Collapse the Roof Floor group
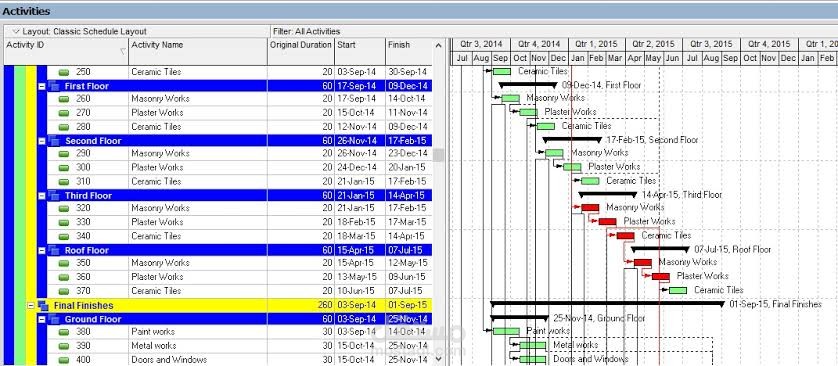Viewport: 838px width, 366px height. point(42,251)
